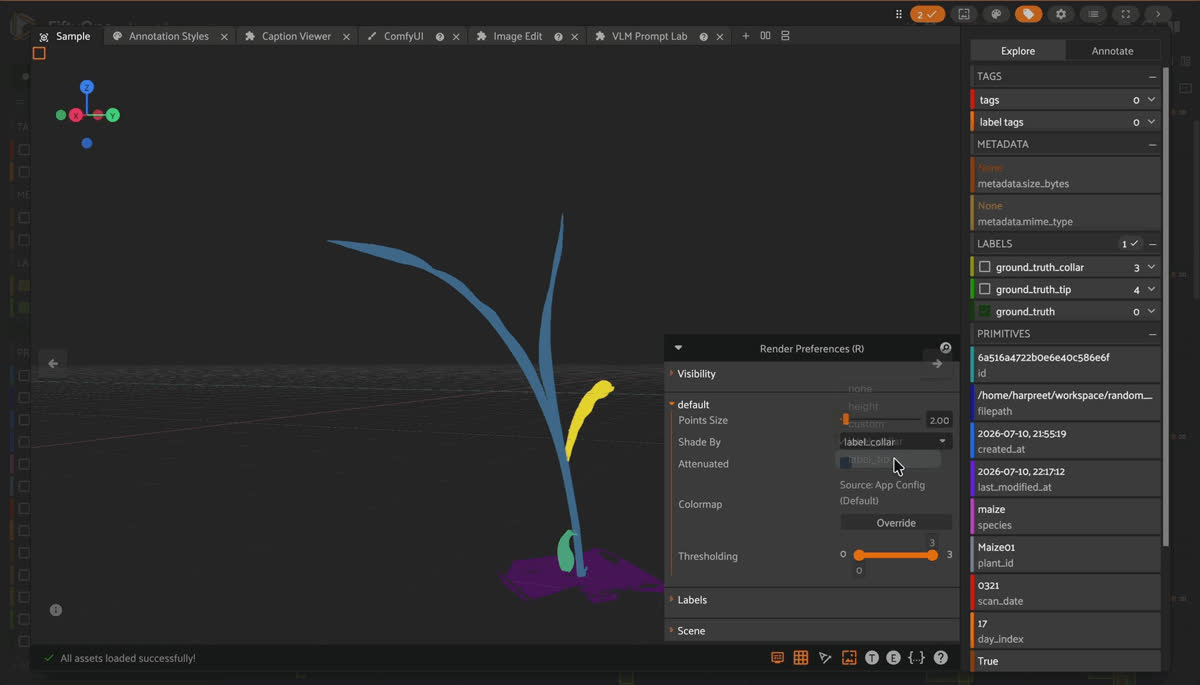Close the Caption Viewer tab
1200x685 pixels.
coord(346,37)
